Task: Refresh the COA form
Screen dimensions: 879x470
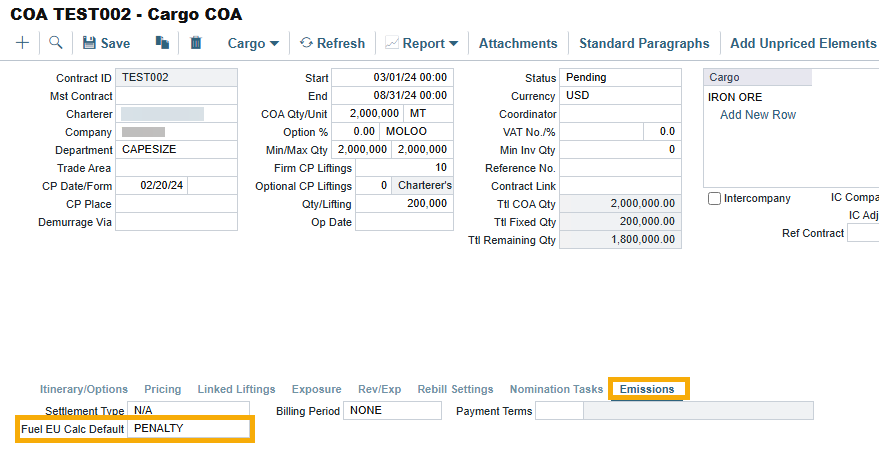Action: click(x=332, y=43)
